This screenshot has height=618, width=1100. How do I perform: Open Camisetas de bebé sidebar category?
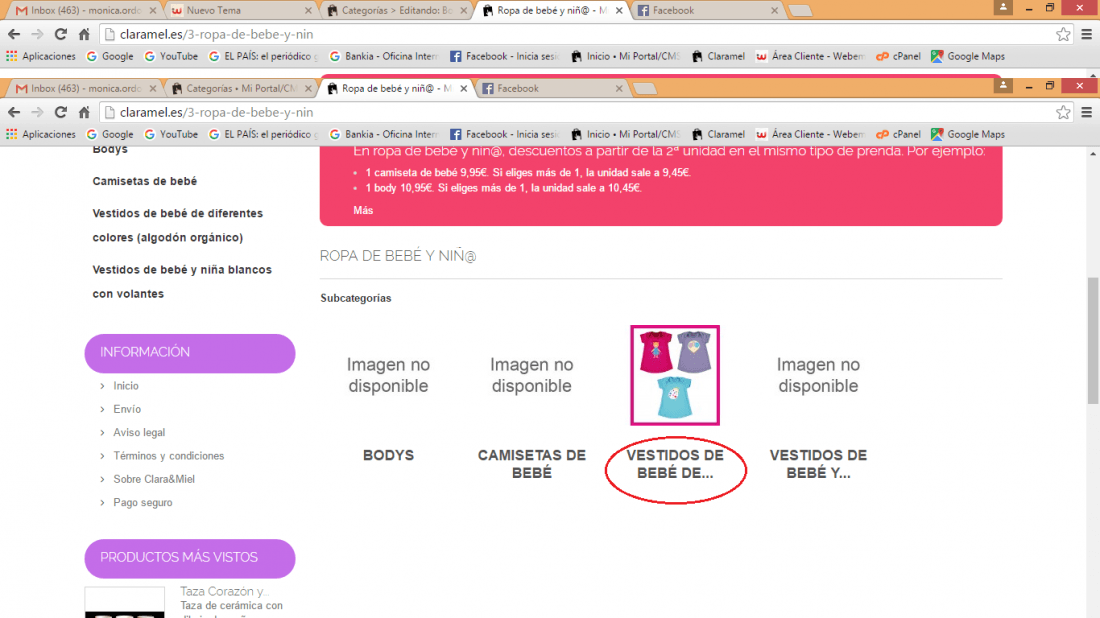(x=145, y=181)
